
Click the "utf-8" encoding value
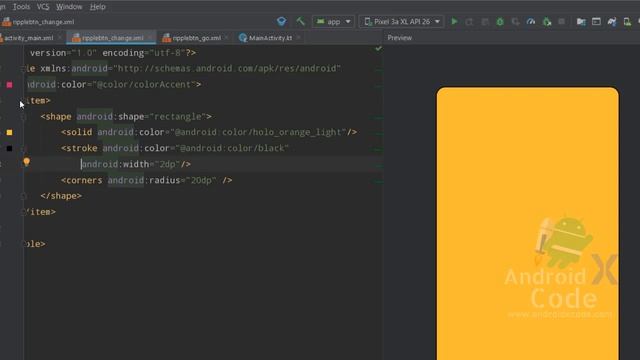tap(167, 53)
